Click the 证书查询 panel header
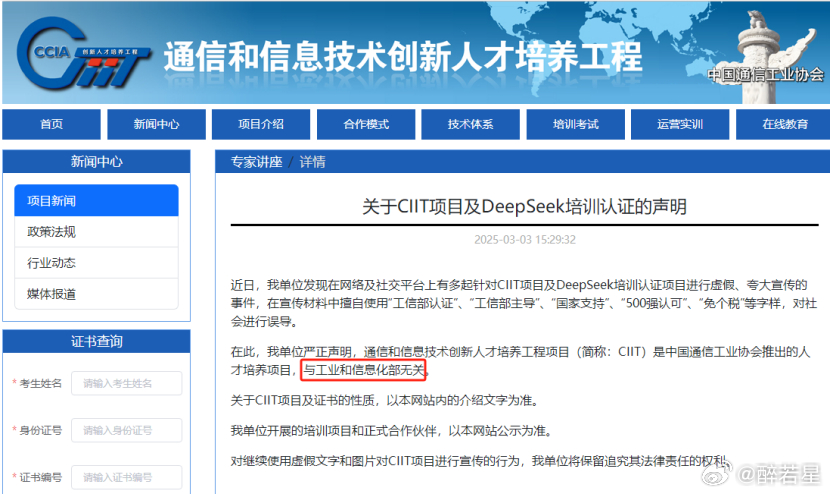The image size is (830, 494). (x=96, y=342)
